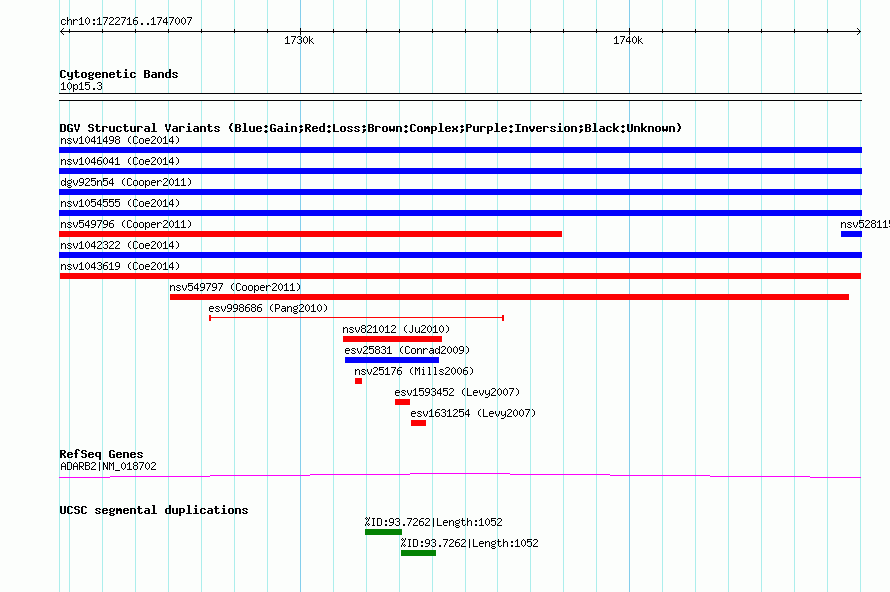Select the nsv549796 (Cooper2011) red loss bar

tap(310, 234)
